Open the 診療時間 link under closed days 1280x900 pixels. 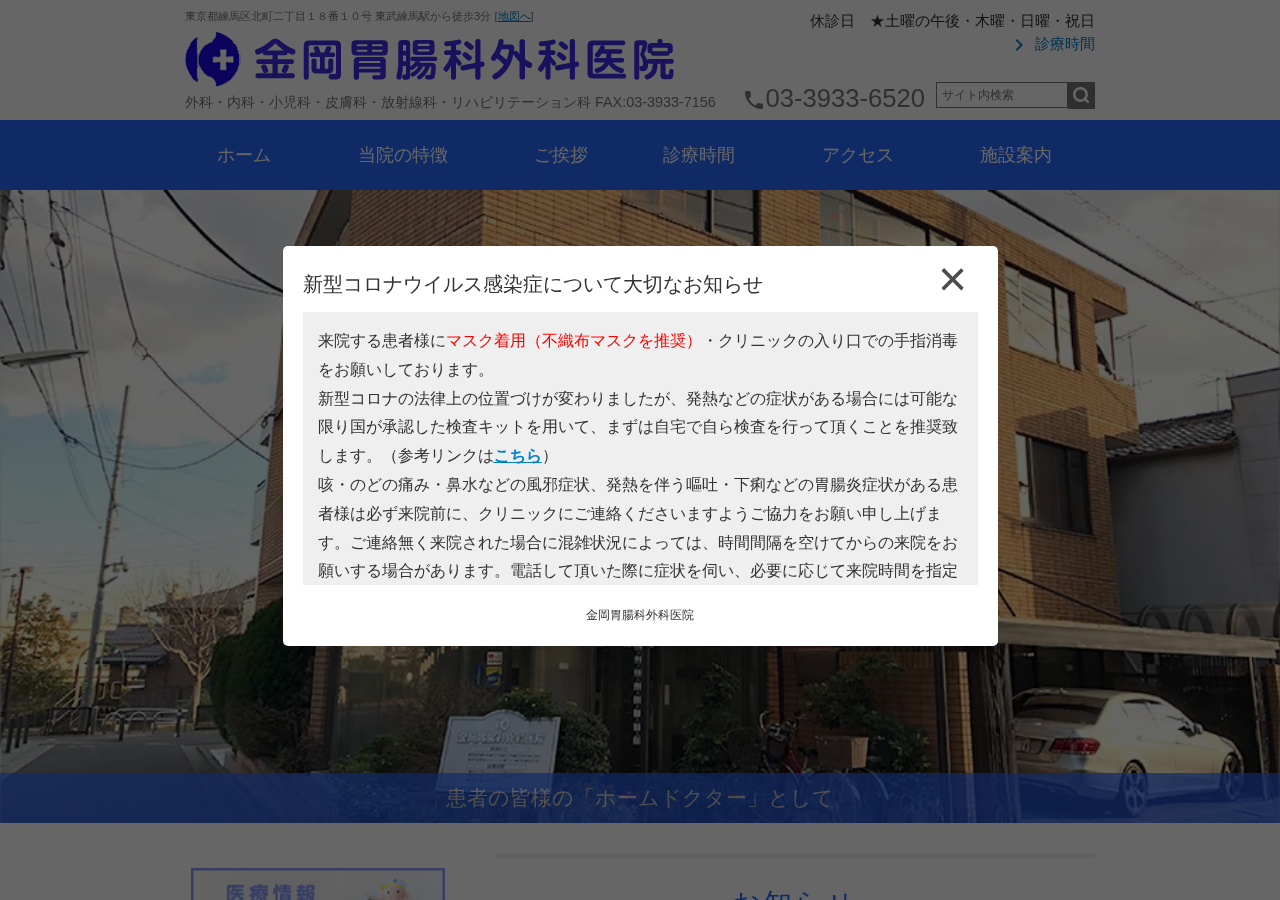[x=1064, y=44]
